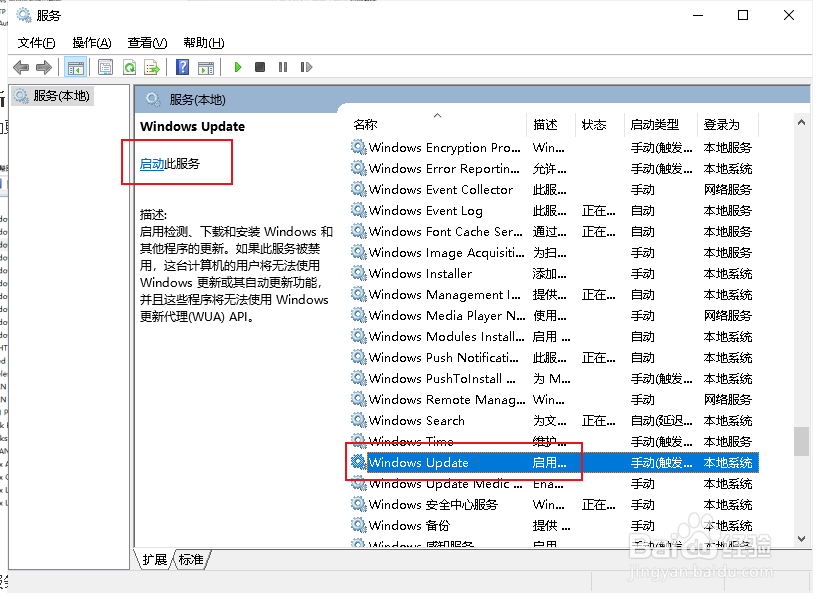Click the scrollbar down arrow
This screenshot has width=820, height=600.
click(801, 539)
